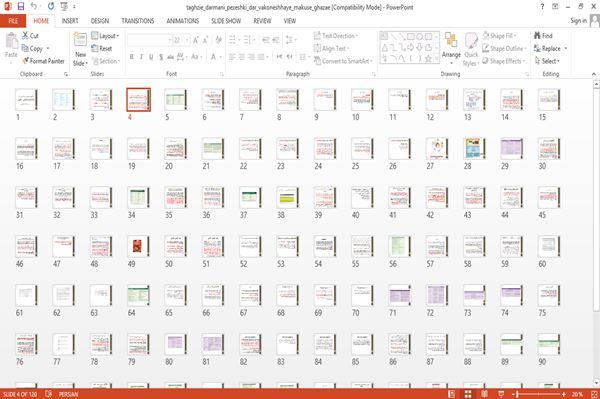Click Decrease List Level icon
Viewport: 600px width, 399px height.
[266, 40]
